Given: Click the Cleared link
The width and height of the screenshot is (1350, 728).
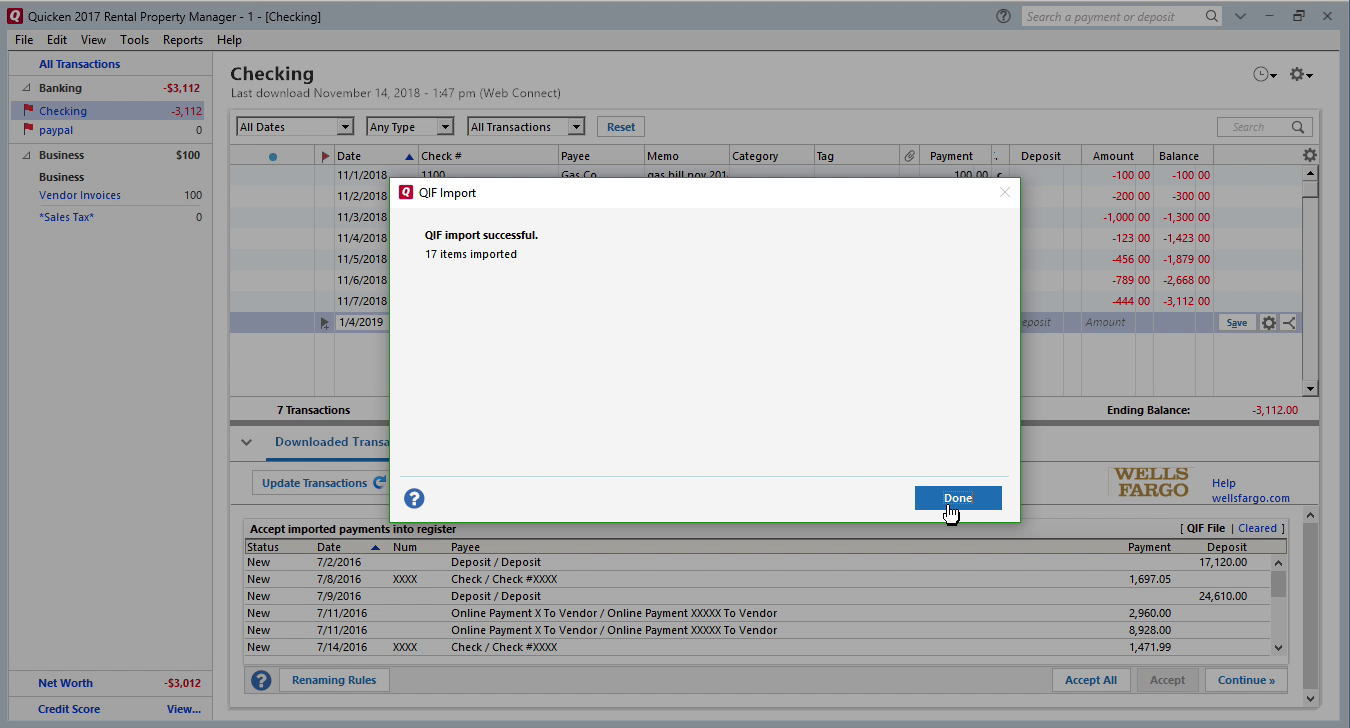Looking at the screenshot, I should pyautogui.click(x=1257, y=528).
